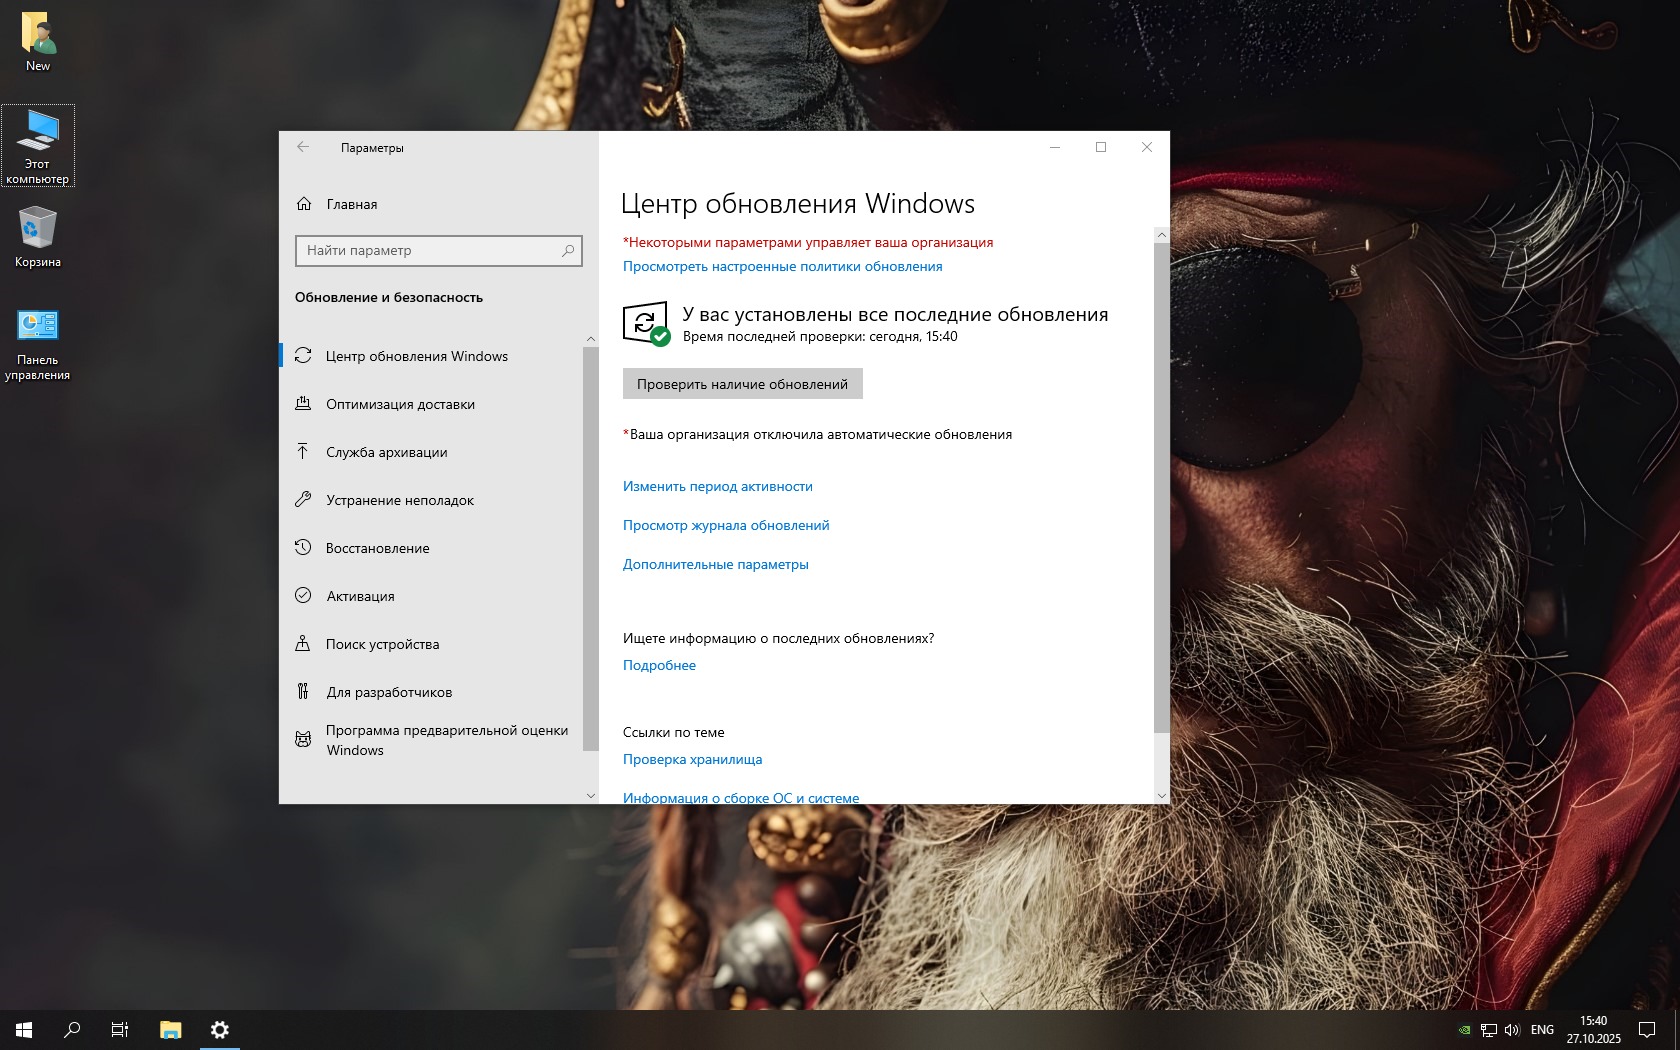Open the Центр обновления Windows section
The width and height of the screenshot is (1680, 1050).
[x=416, y=356]
